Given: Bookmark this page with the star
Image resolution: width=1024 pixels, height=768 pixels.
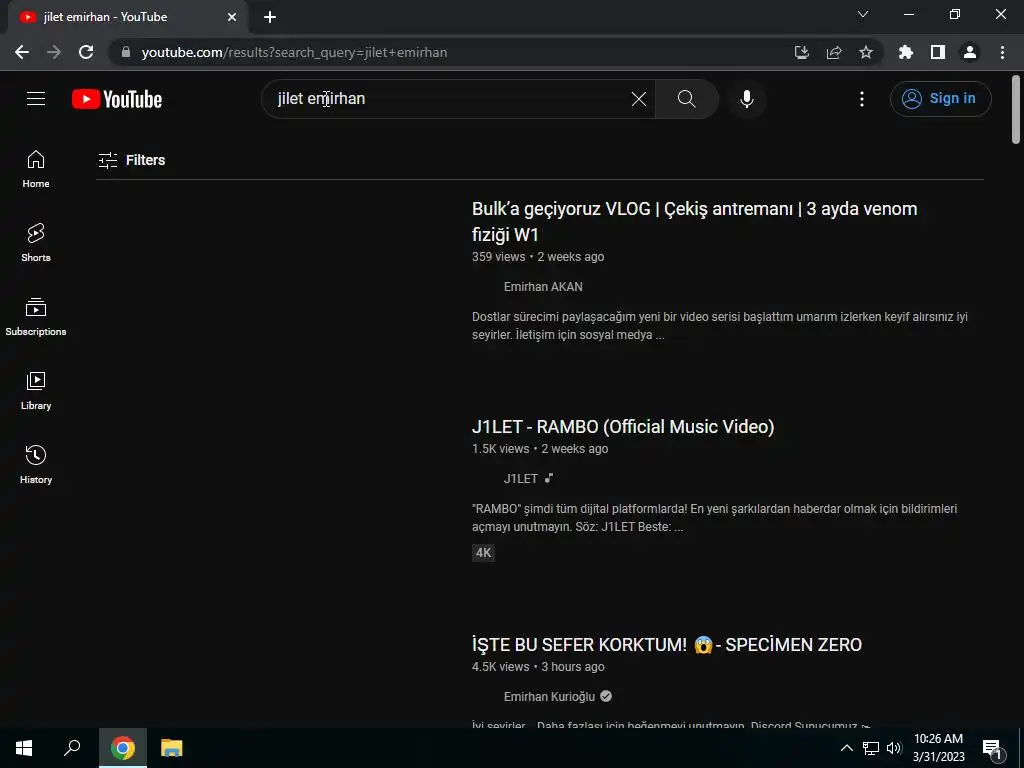Looking at the screenshot, I should 866,52.
